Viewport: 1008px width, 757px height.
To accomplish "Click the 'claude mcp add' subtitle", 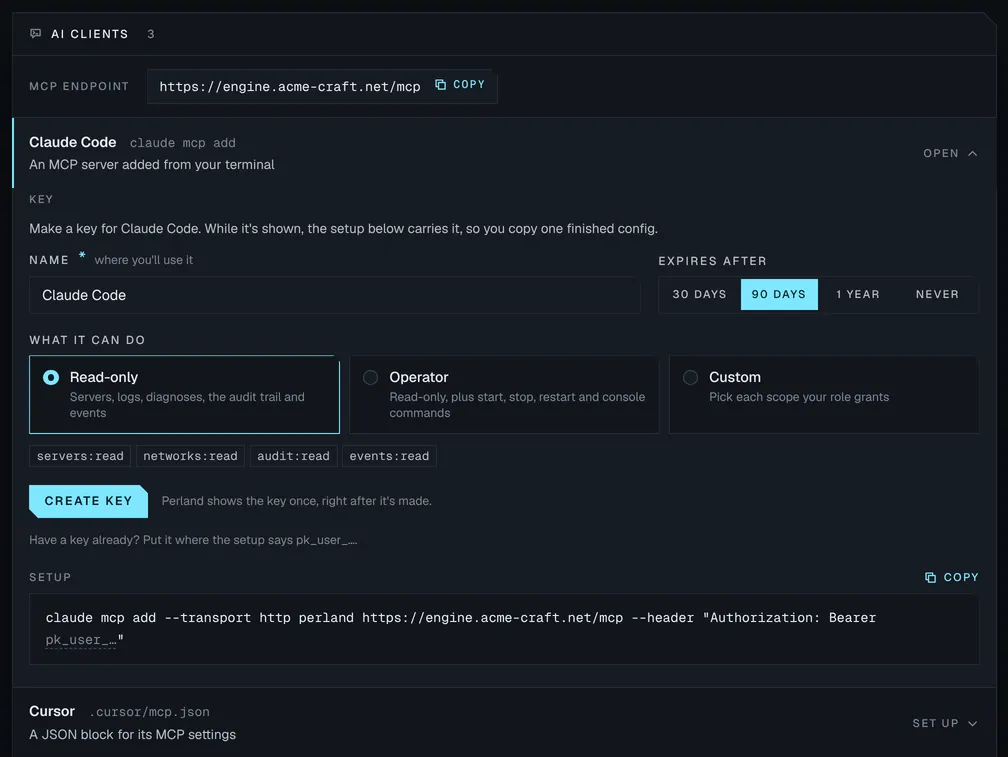I will point(183,143).
